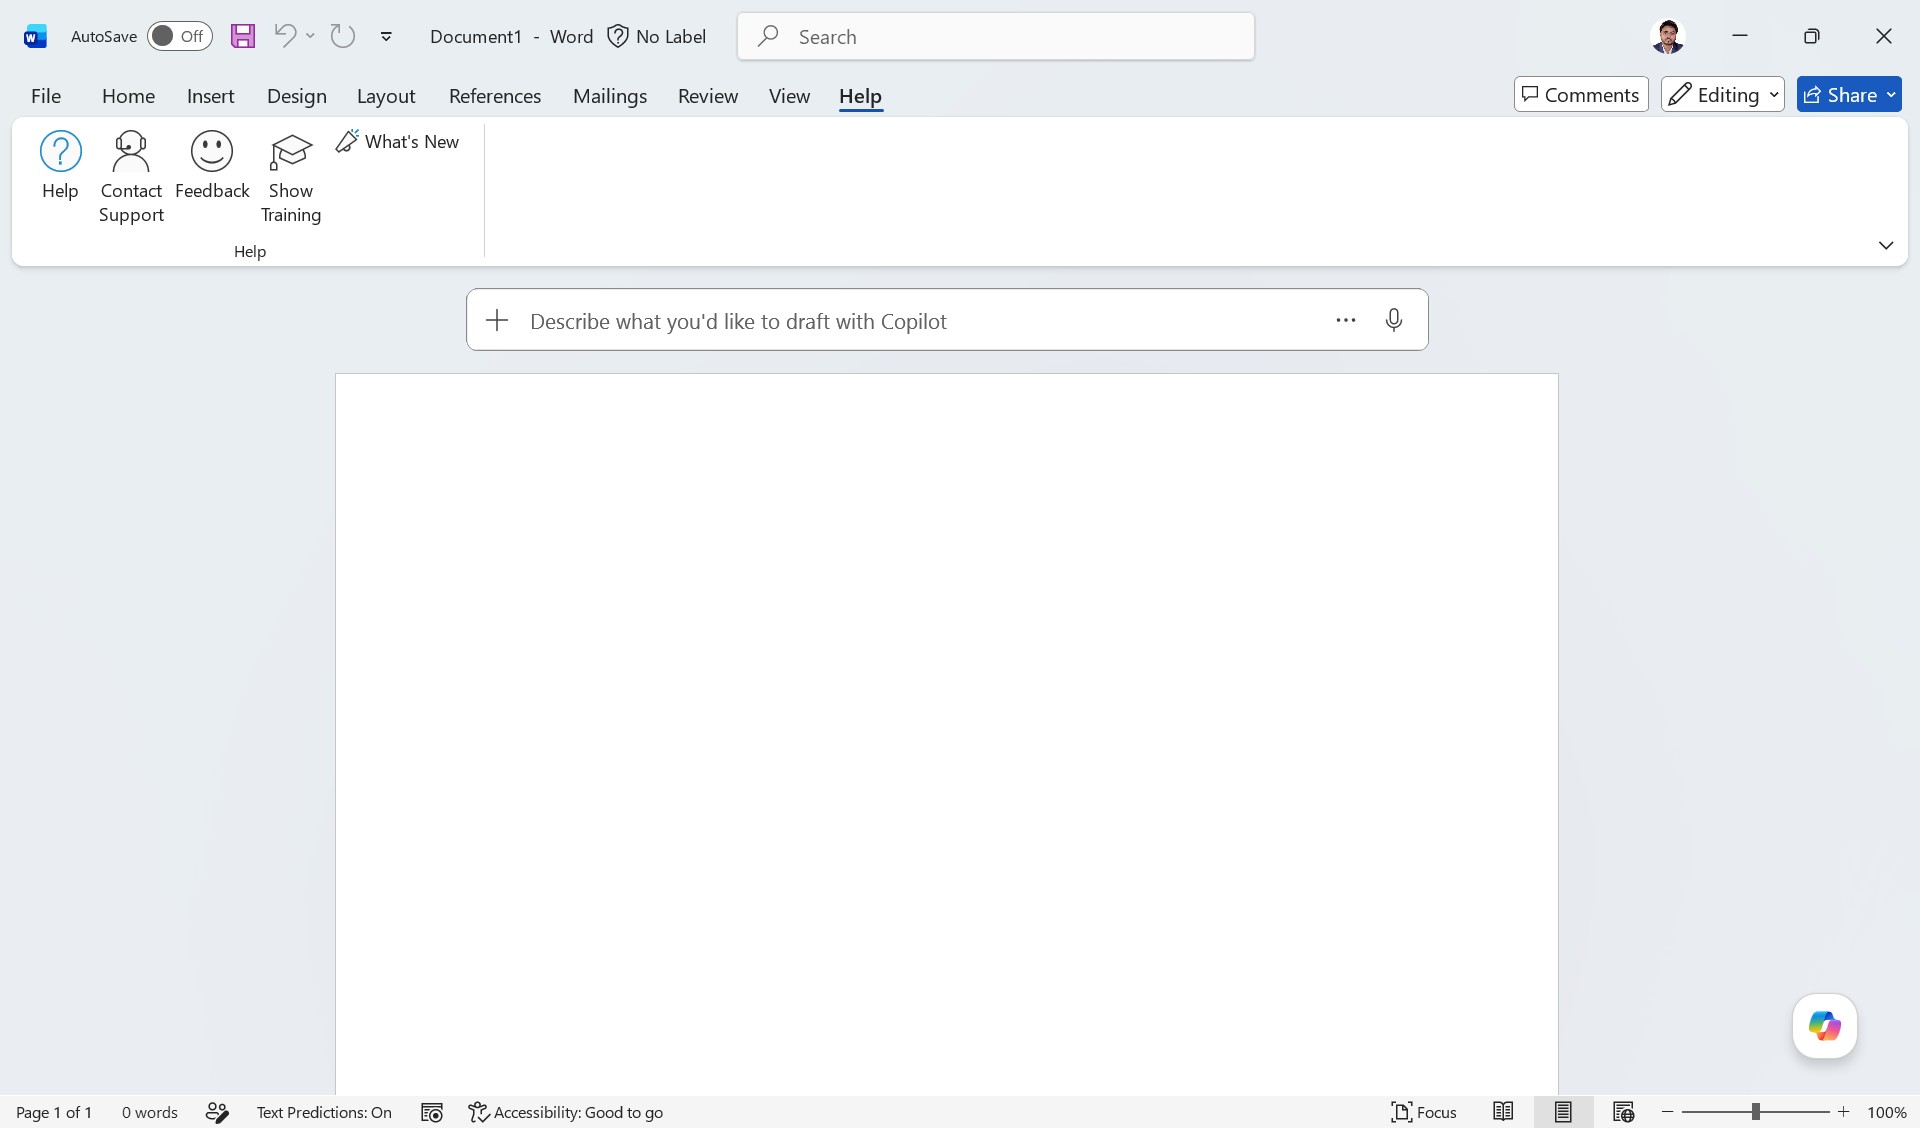Viewport: 1920px width, 1128px height.
Task: Switch to the Home tab
Action: pos(128,95)
